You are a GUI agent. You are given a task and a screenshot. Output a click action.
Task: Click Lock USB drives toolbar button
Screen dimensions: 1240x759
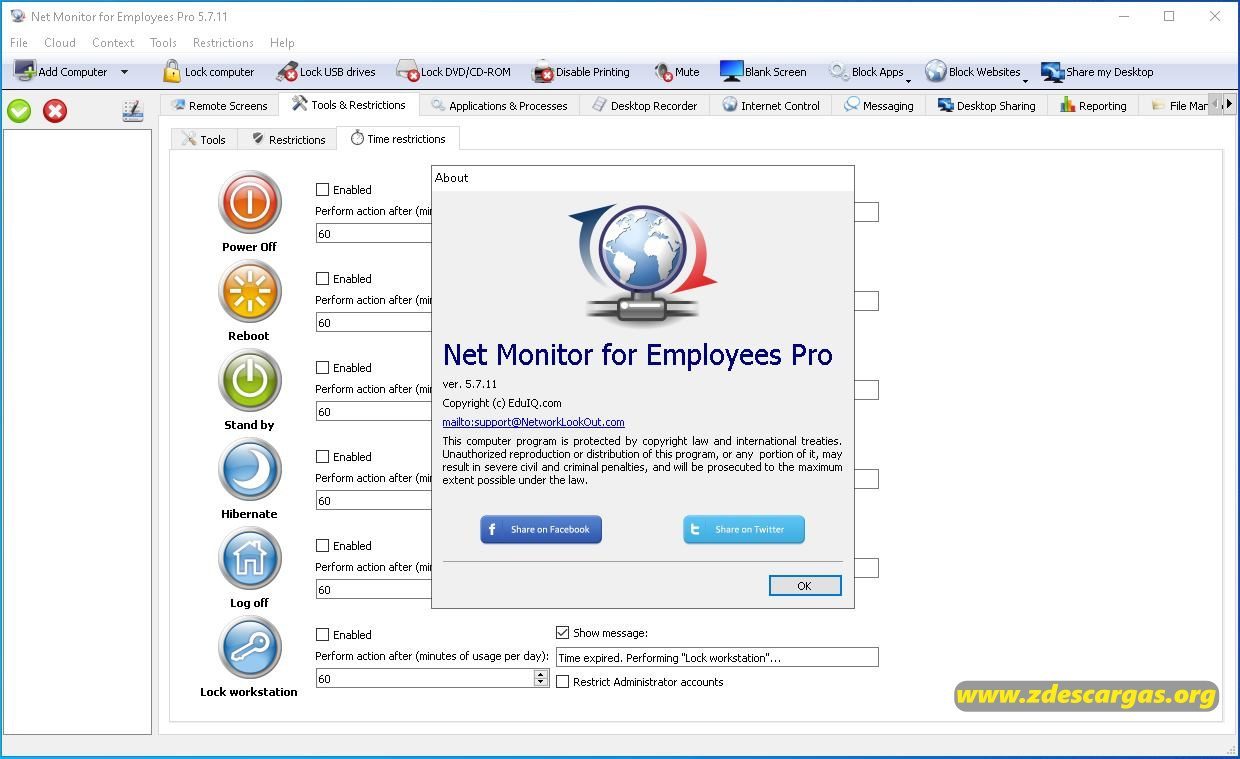[x=327, y=72]
